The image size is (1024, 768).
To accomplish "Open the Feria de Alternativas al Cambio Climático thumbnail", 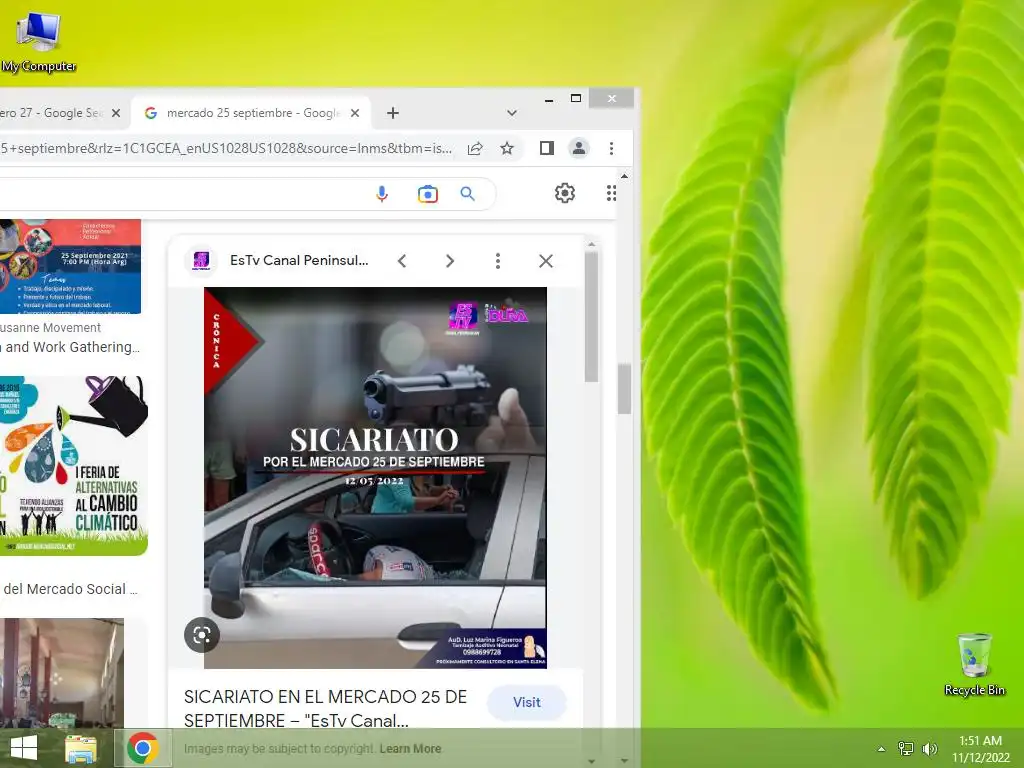I will point(74,466).
